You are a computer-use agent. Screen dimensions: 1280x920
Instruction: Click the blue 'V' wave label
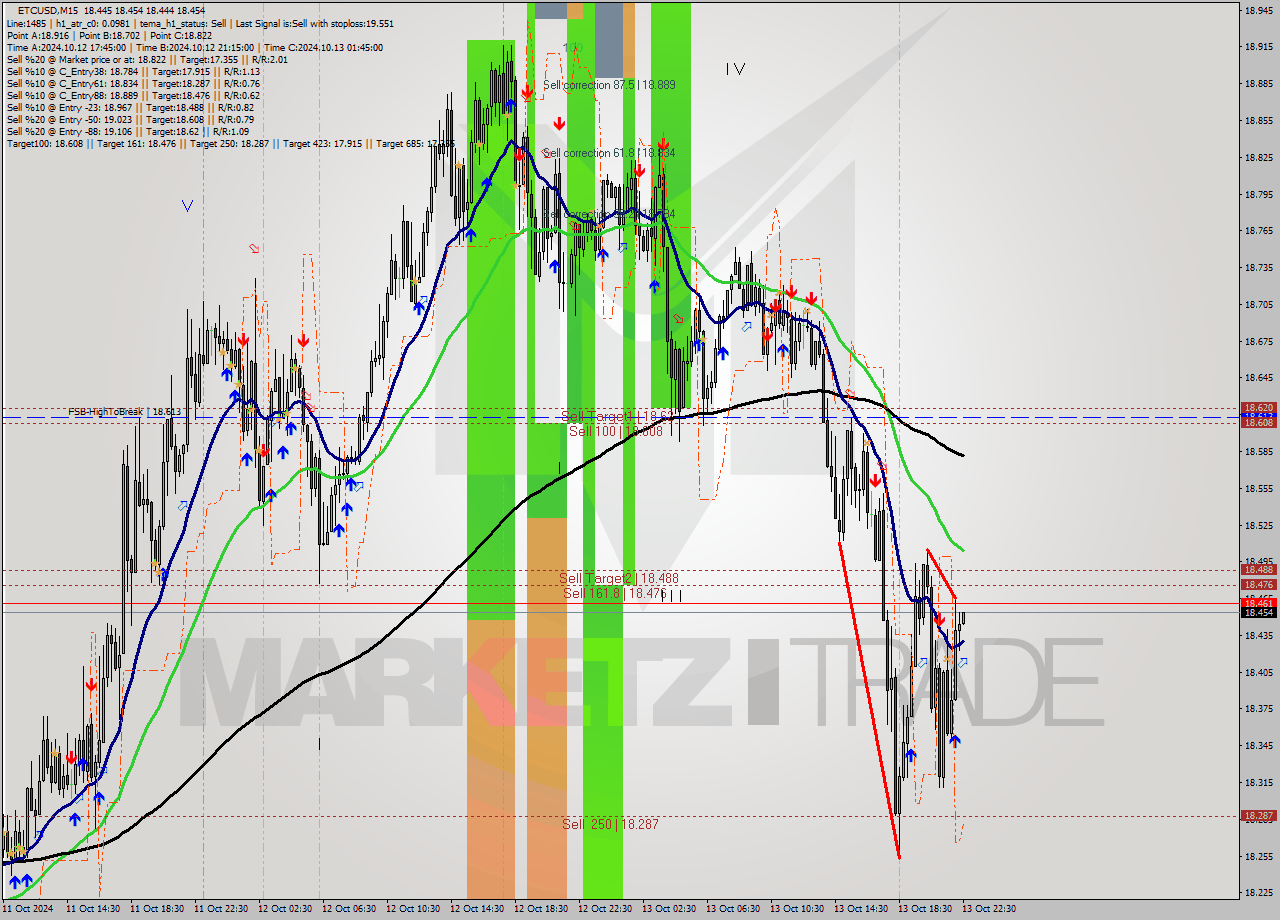tap(187, 206)
